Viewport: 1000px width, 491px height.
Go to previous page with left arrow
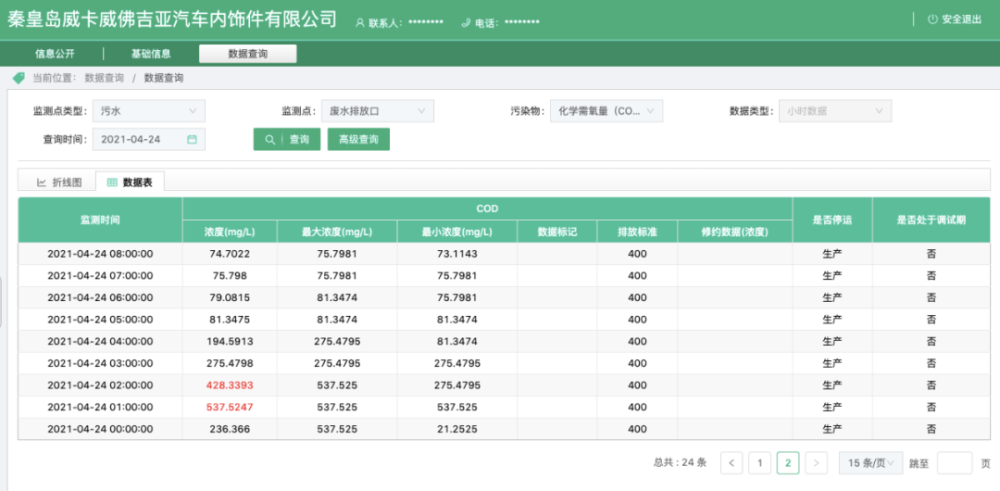[732, 462]
